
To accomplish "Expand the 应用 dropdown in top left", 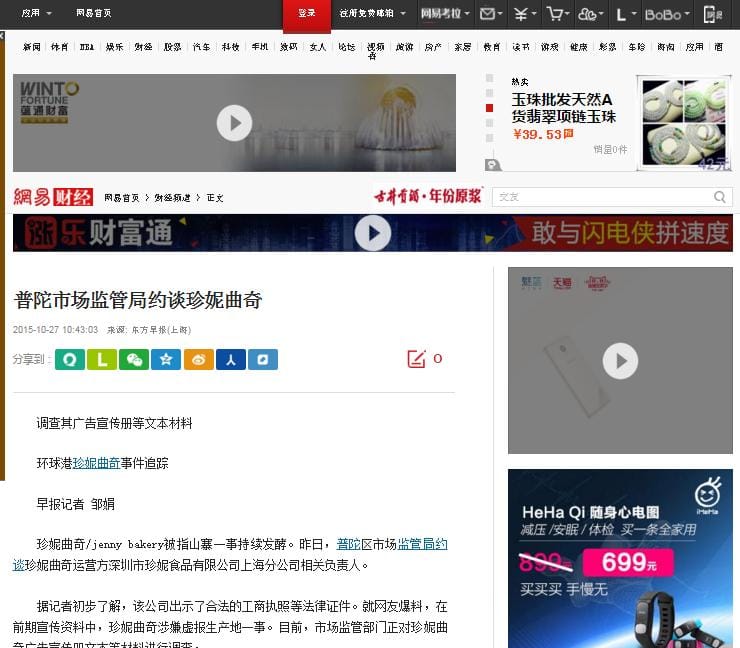I will pos(36,14).
